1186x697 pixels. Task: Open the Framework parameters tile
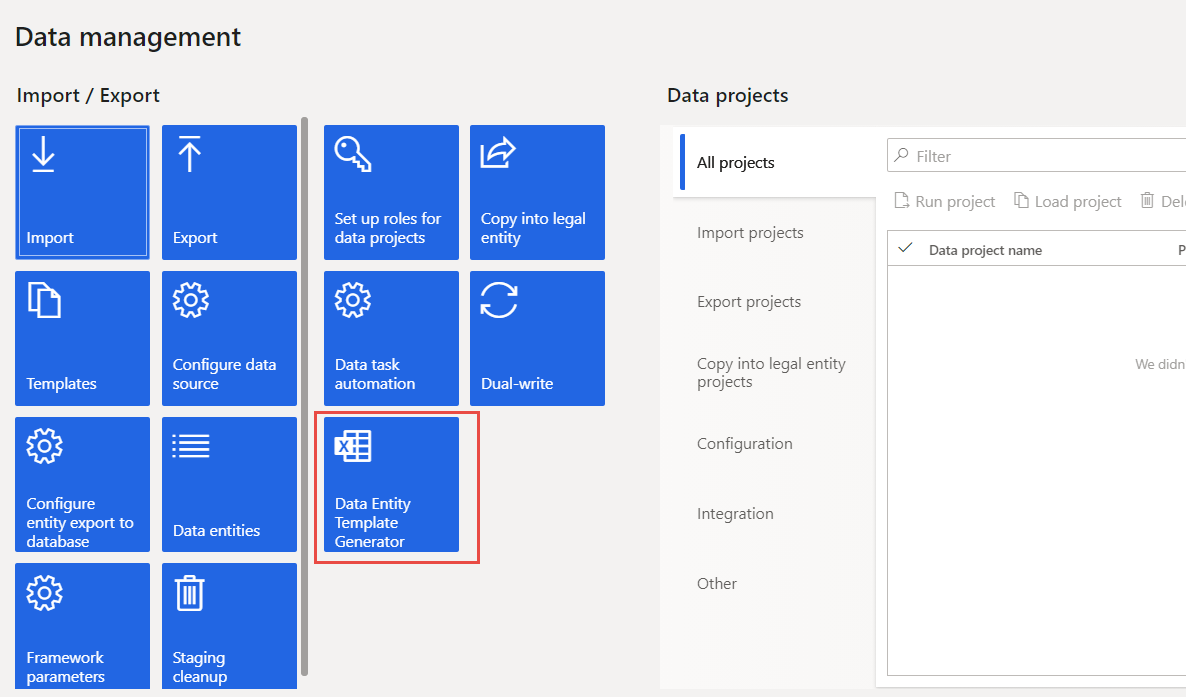coord(83,626)
